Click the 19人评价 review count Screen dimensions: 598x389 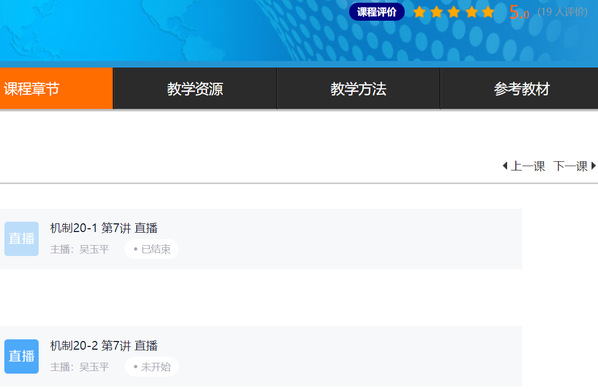(x=563, y=12)
